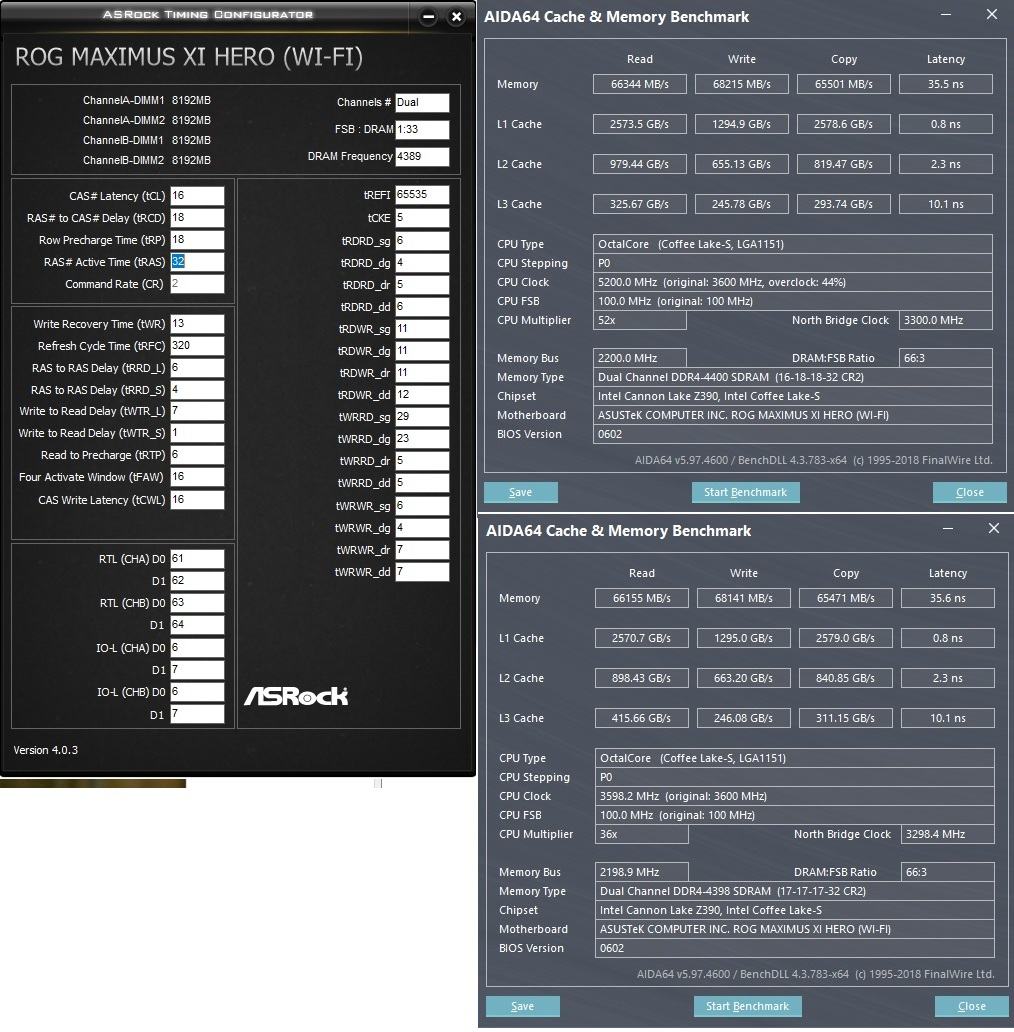The image size is (1014, 1032).
Task: Close the lower AIDA64 benchmark window via X
Action: coord(994,529)
